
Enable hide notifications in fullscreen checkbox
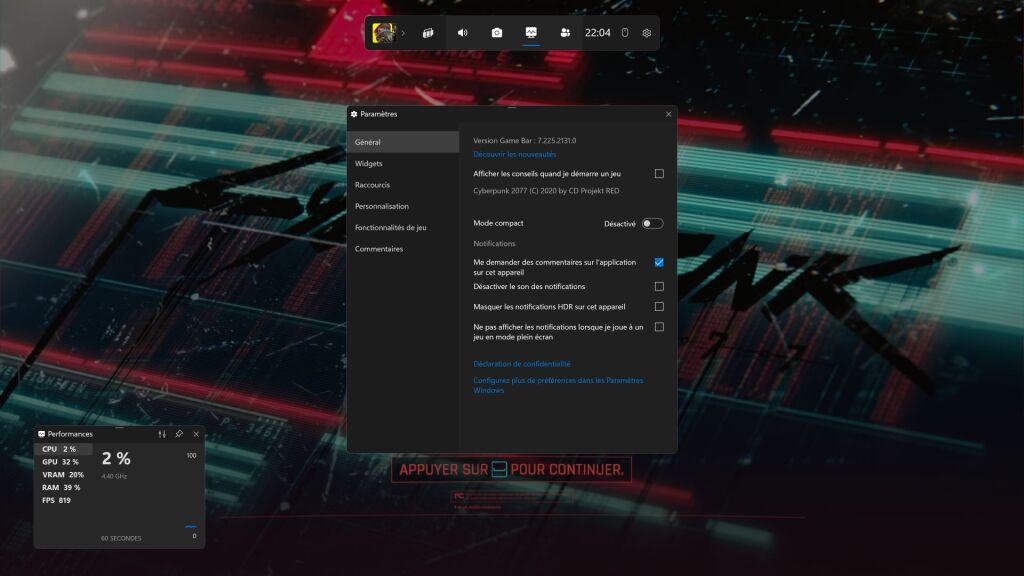[x=659, y=327]
